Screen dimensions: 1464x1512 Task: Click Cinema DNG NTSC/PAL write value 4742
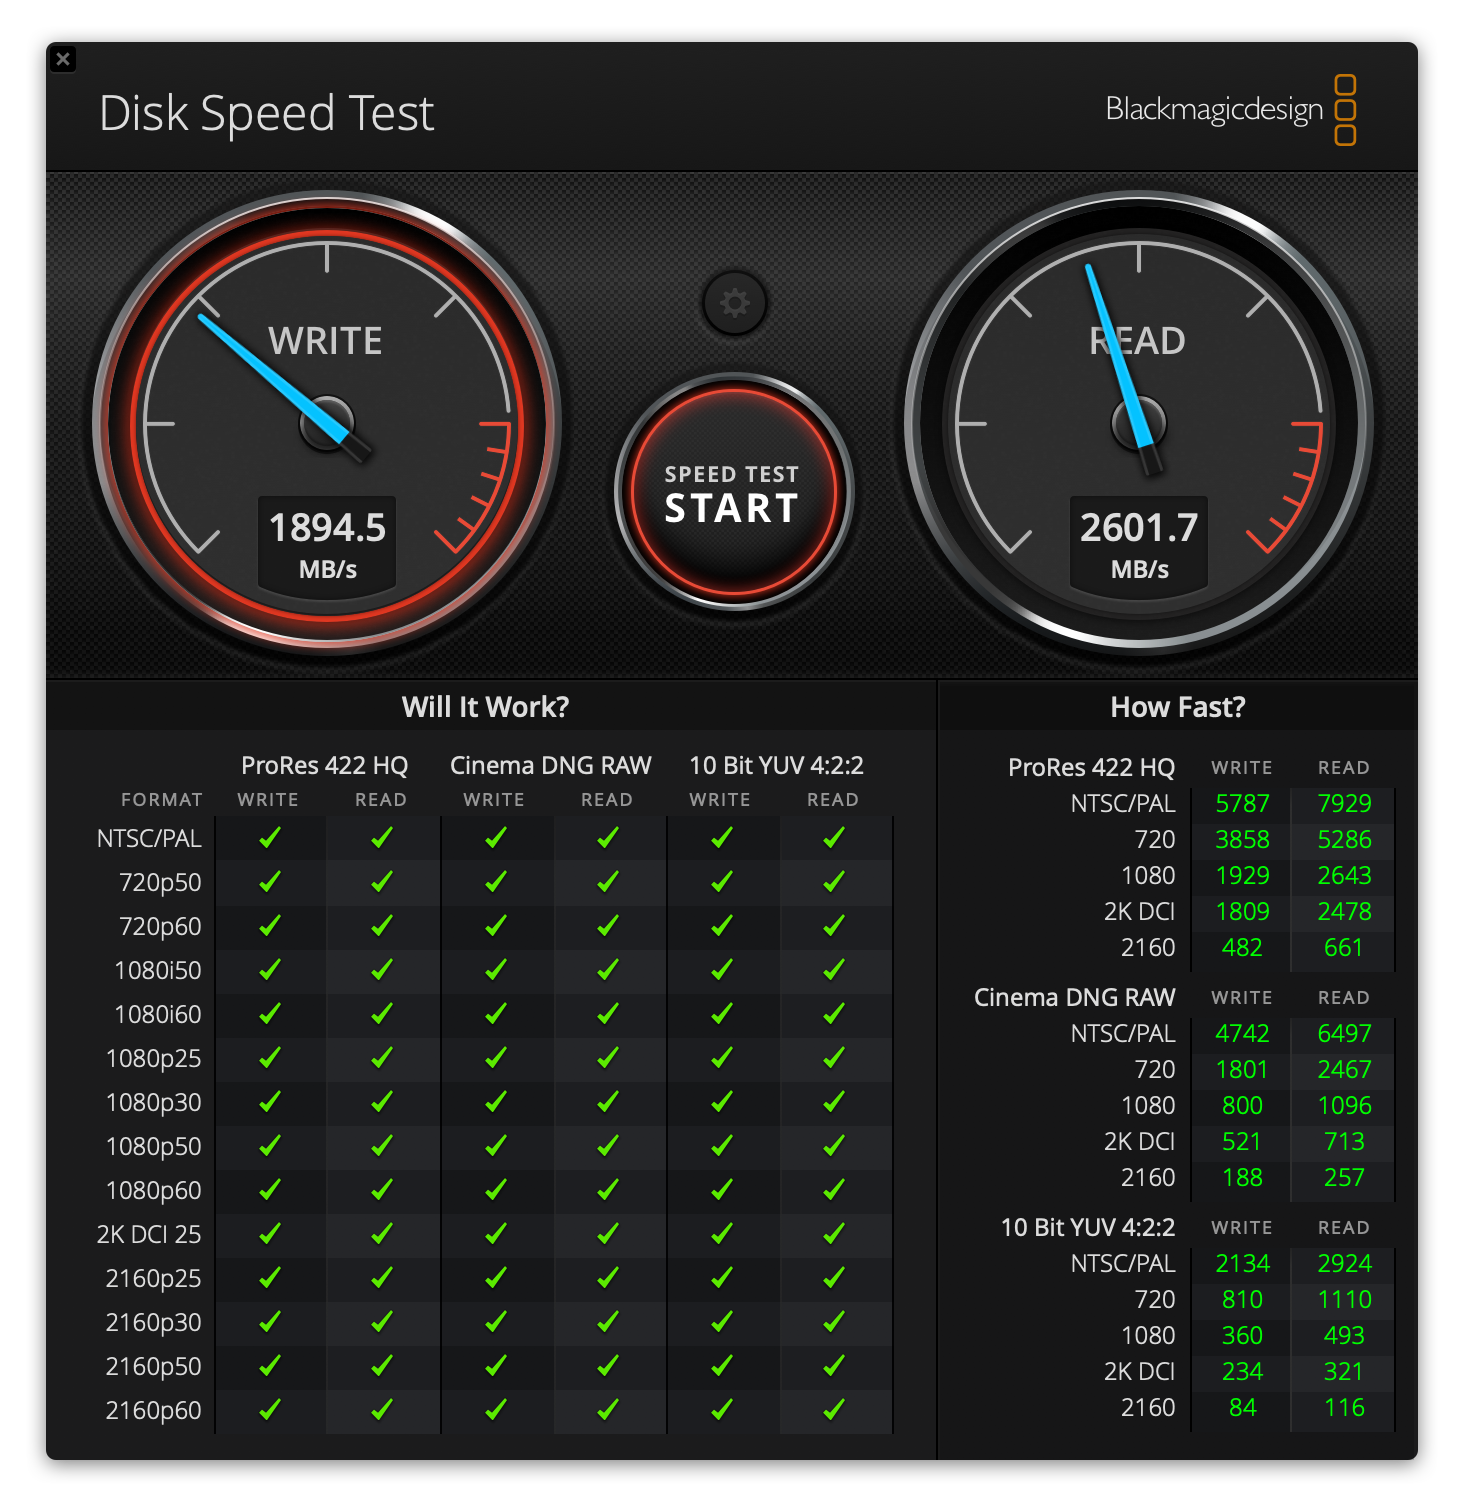pos(1242,1033)
